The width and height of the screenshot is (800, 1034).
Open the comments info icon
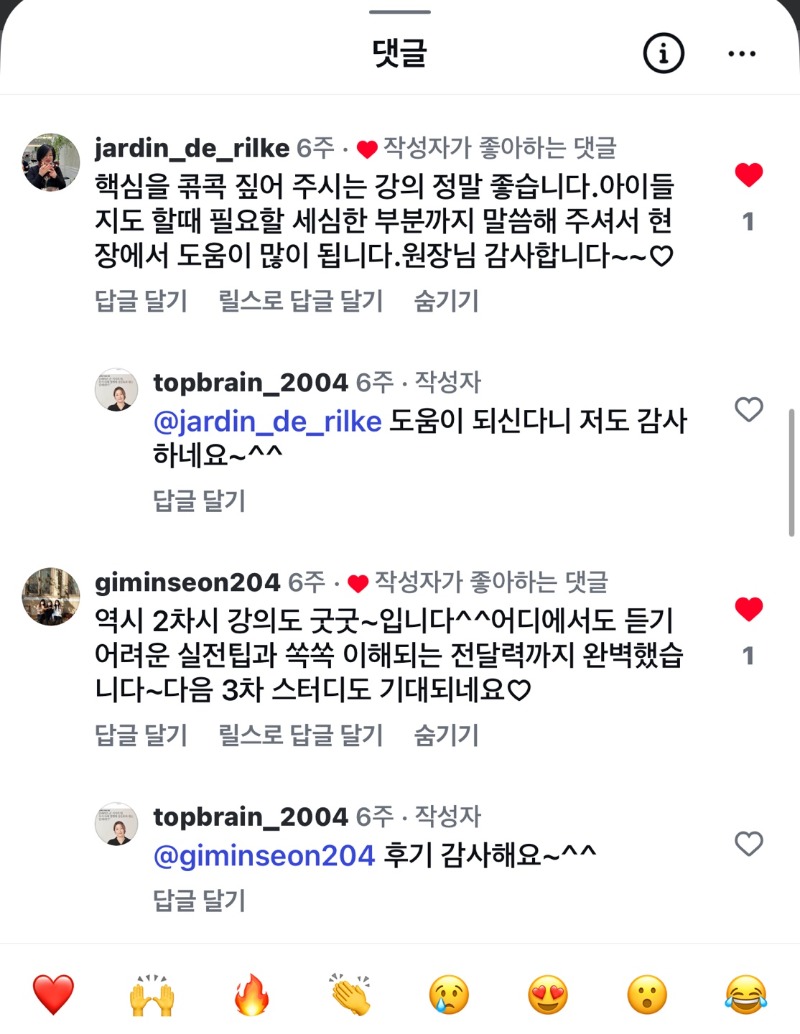(663, 53)
